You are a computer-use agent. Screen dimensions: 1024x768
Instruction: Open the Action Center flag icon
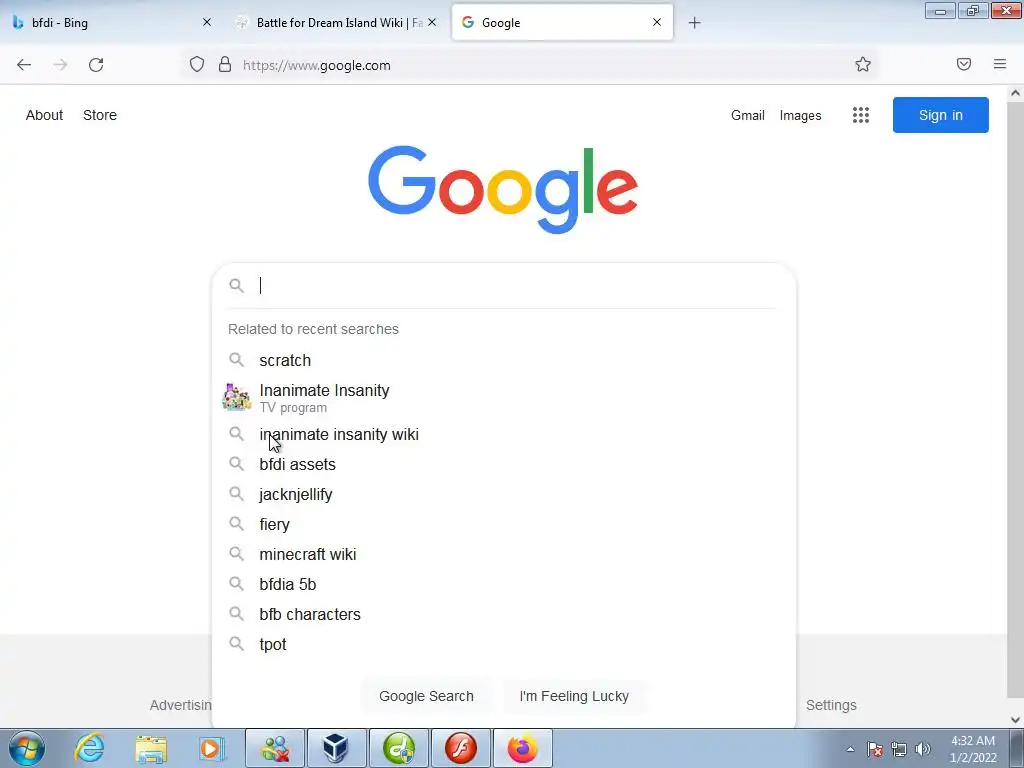874,749
